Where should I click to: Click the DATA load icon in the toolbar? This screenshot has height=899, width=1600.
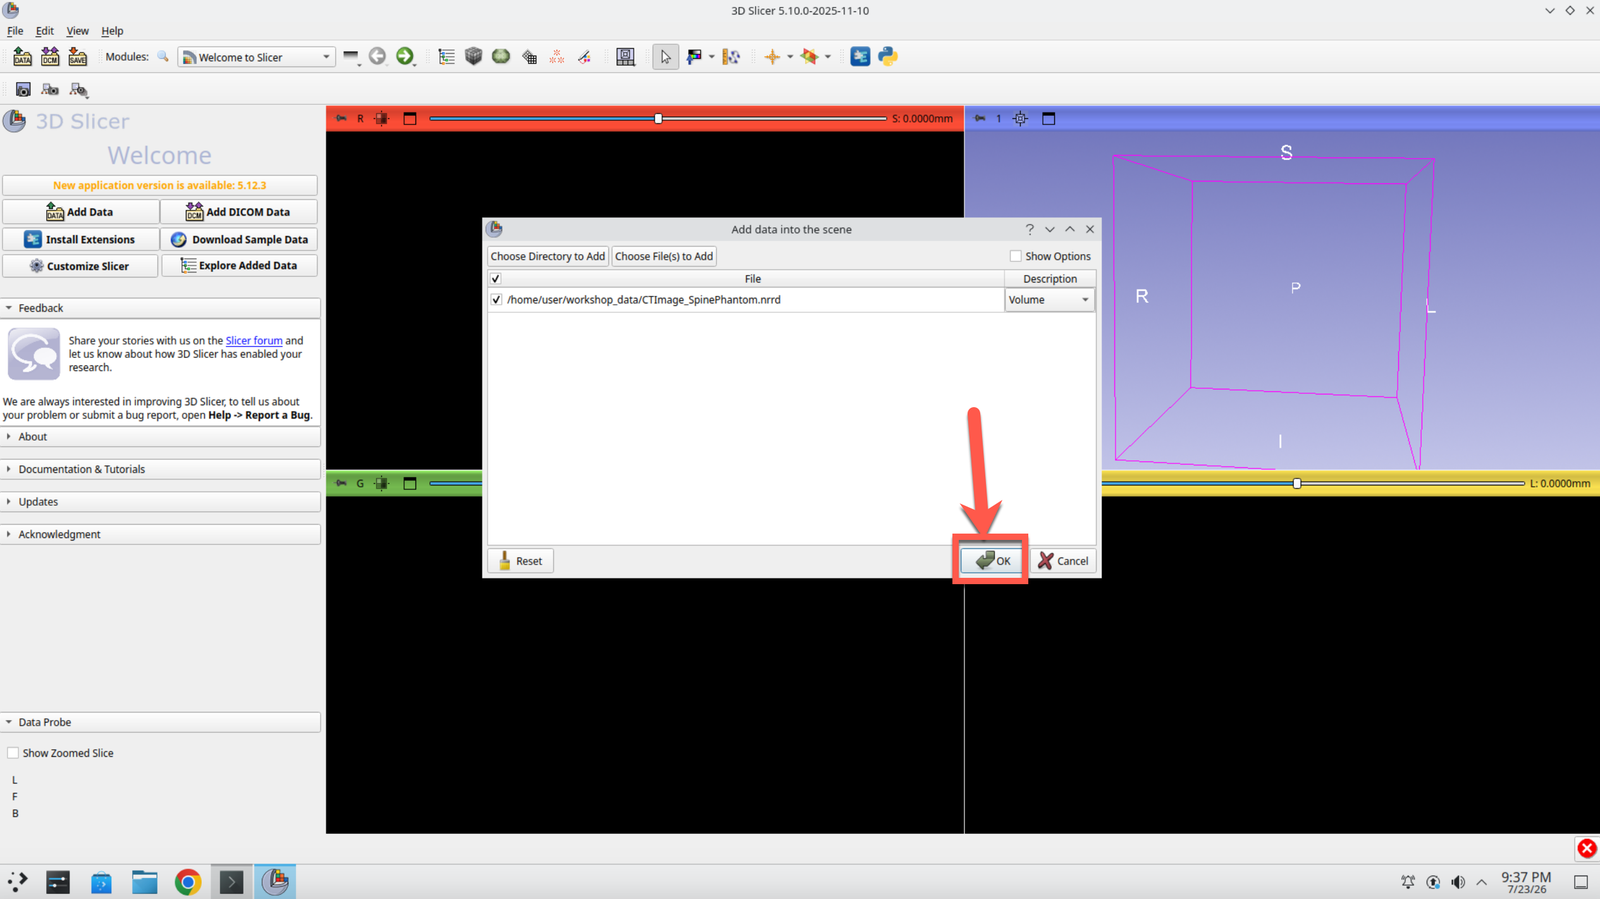[22, 57]
